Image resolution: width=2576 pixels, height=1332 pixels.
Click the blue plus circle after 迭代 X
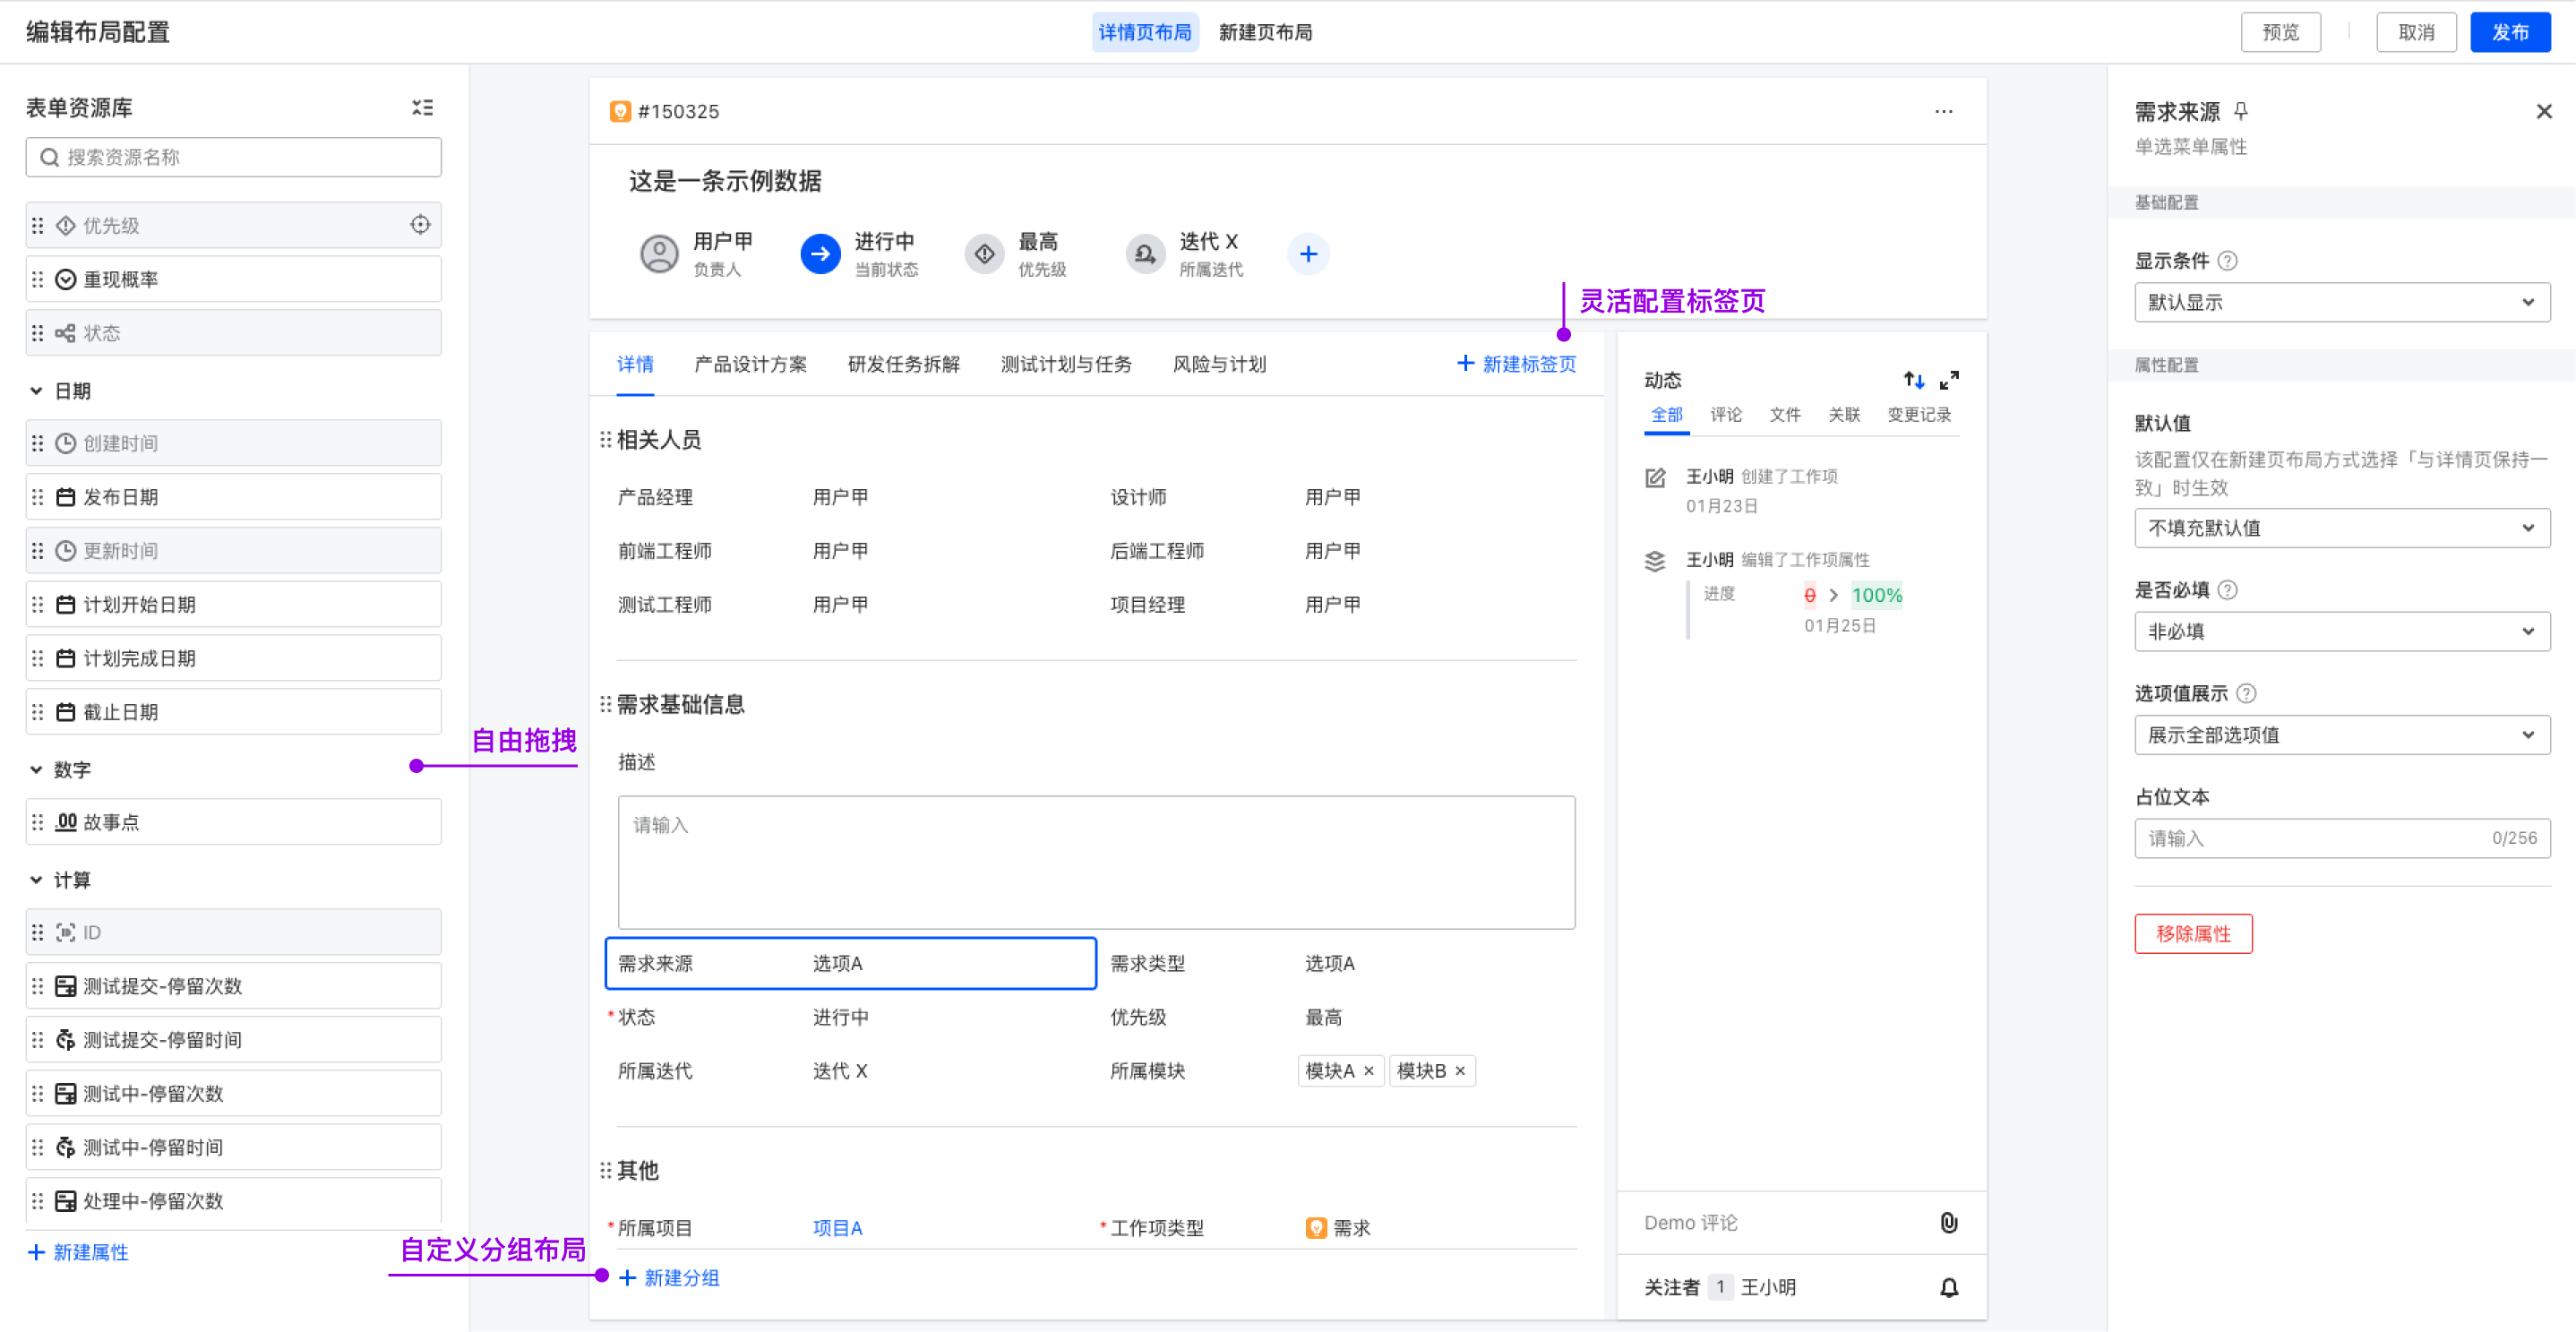tap(1308, 254)
